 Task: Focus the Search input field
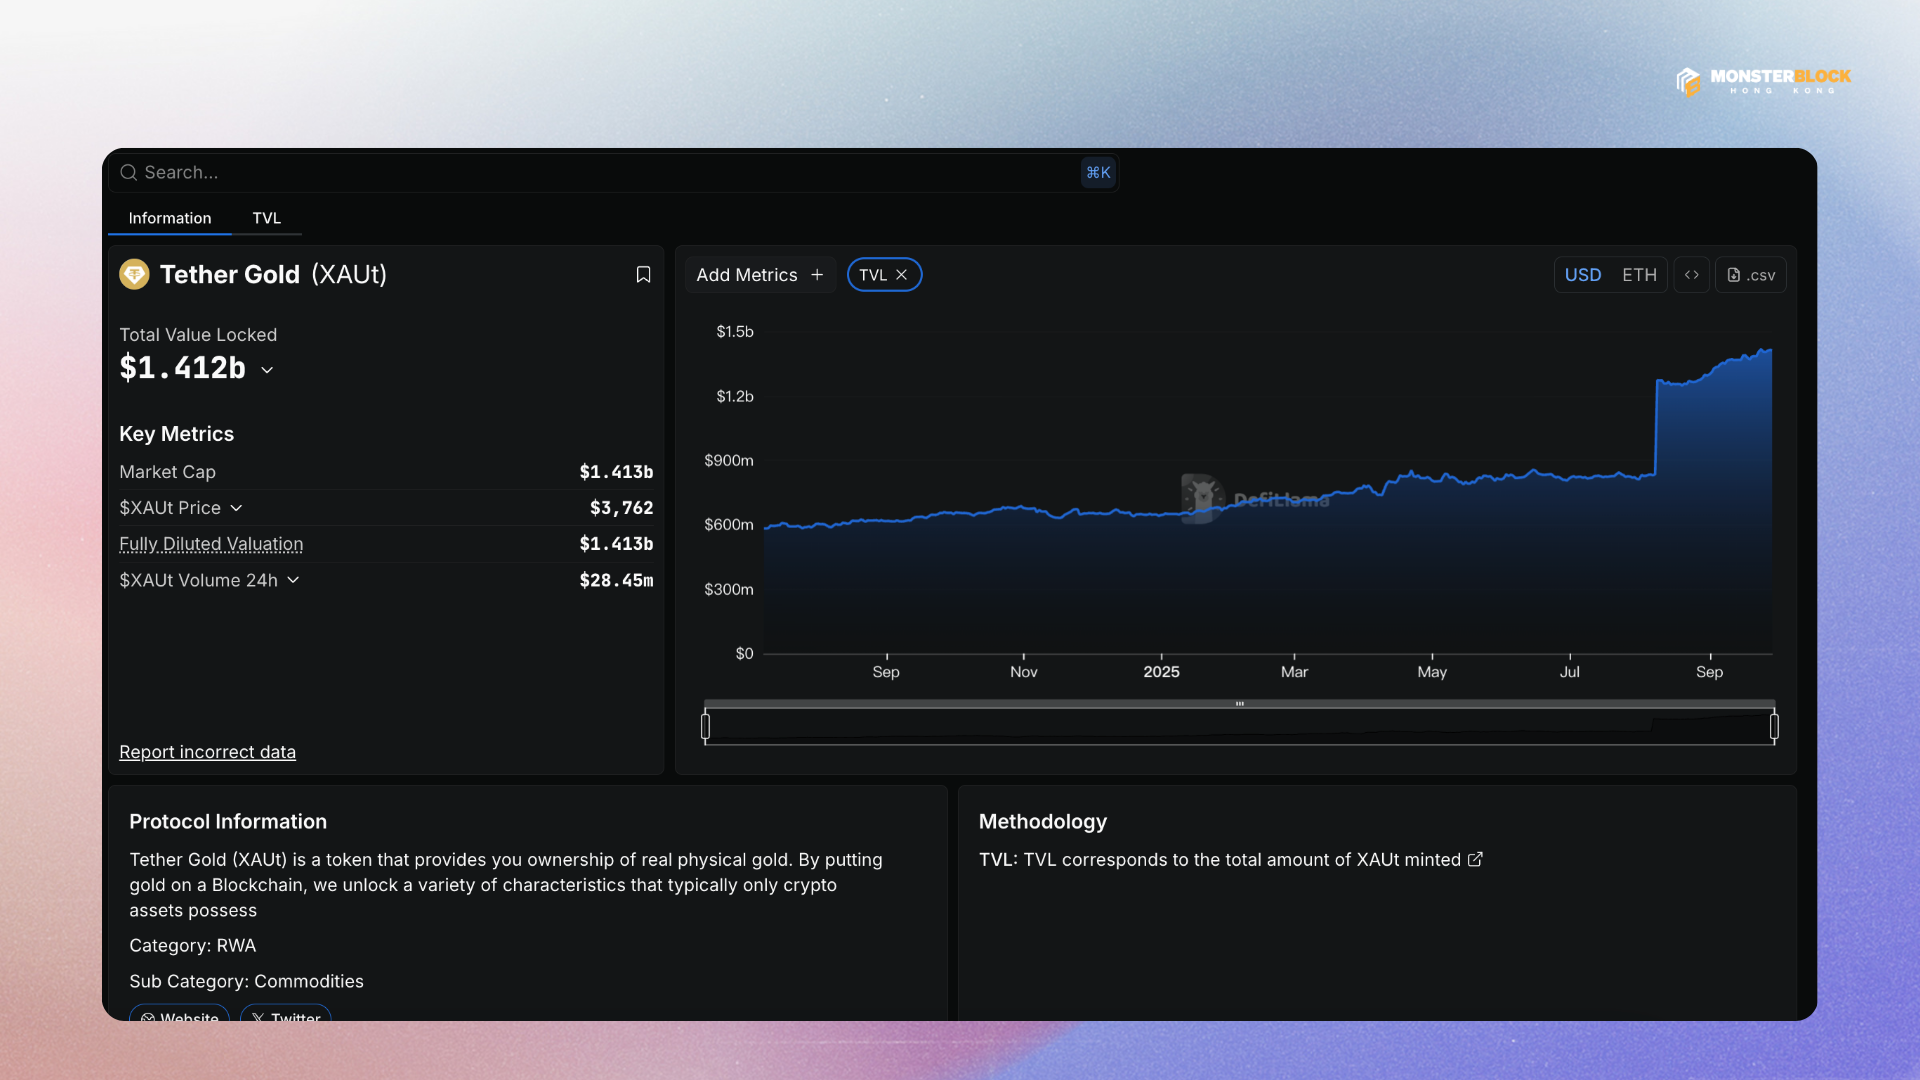coord(613,172)
